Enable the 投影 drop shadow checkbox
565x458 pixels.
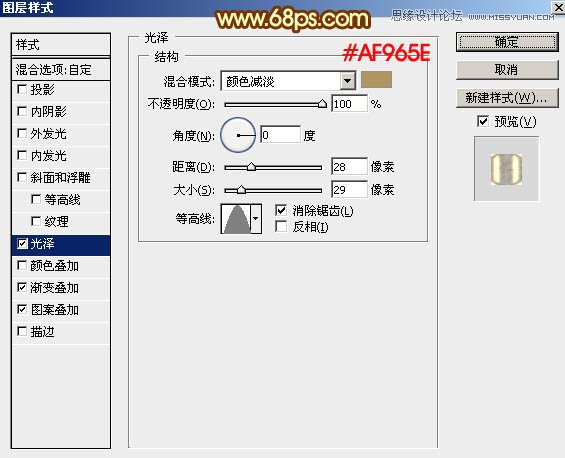coord(22,89)
